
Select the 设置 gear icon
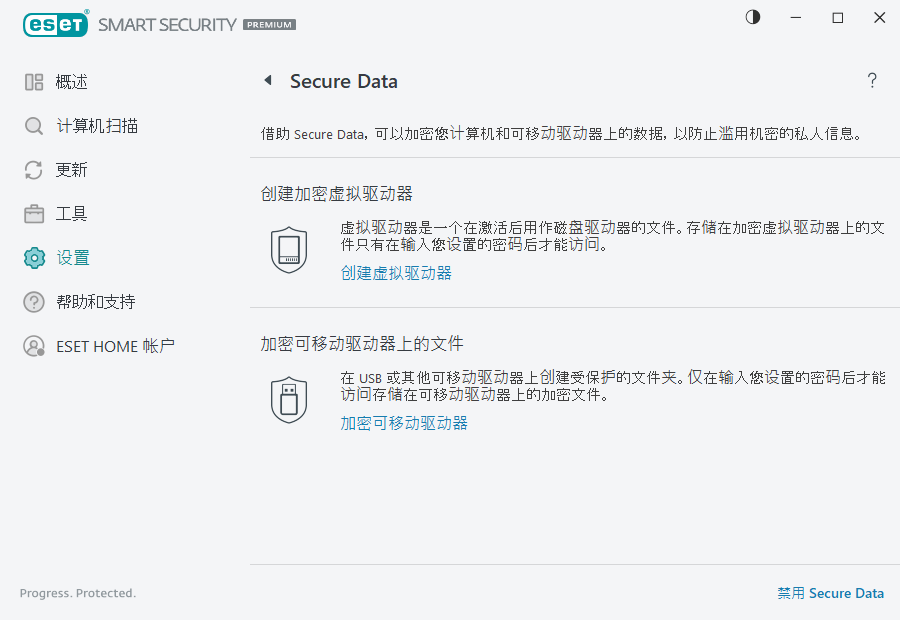pyautogui.click(x=33, y=257)
